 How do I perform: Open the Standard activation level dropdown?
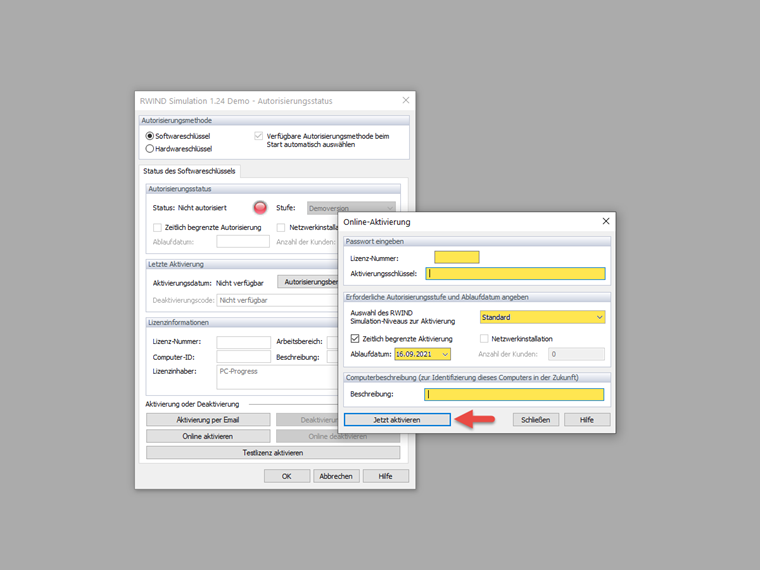click(542, 317)
